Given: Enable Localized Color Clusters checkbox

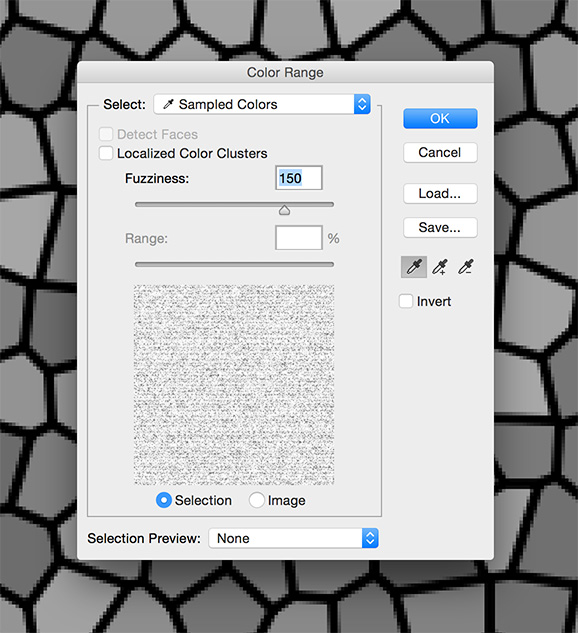Looking at the screenshot, I should coord(106,153).
